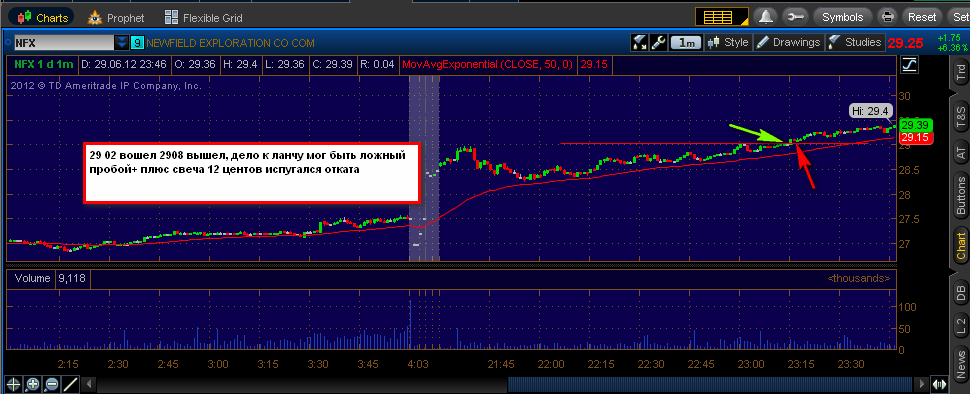Open the Style dropdown menu
The width and height of the screenshot is (970, 394).
[x=729, y=43]
